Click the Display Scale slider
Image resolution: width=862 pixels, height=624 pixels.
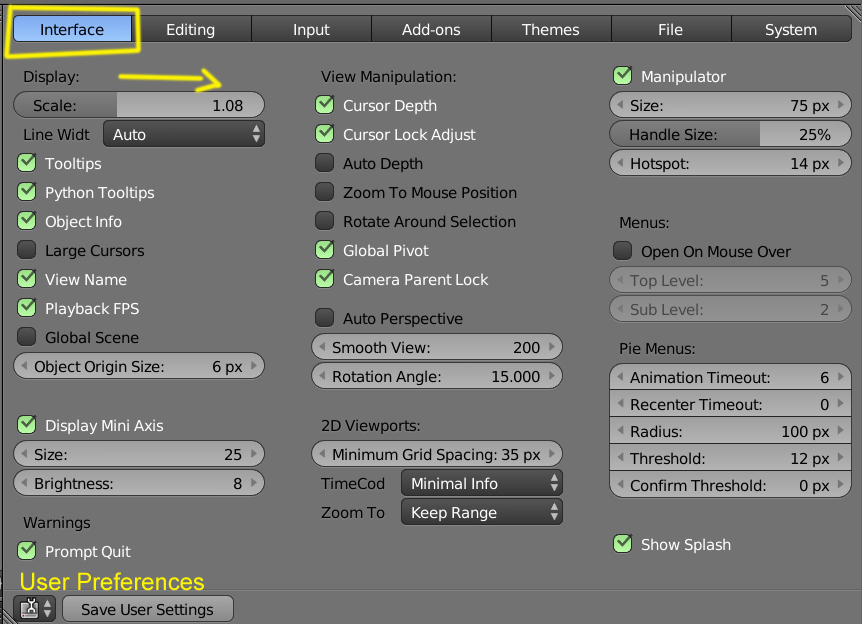click(x=138, y=105)
